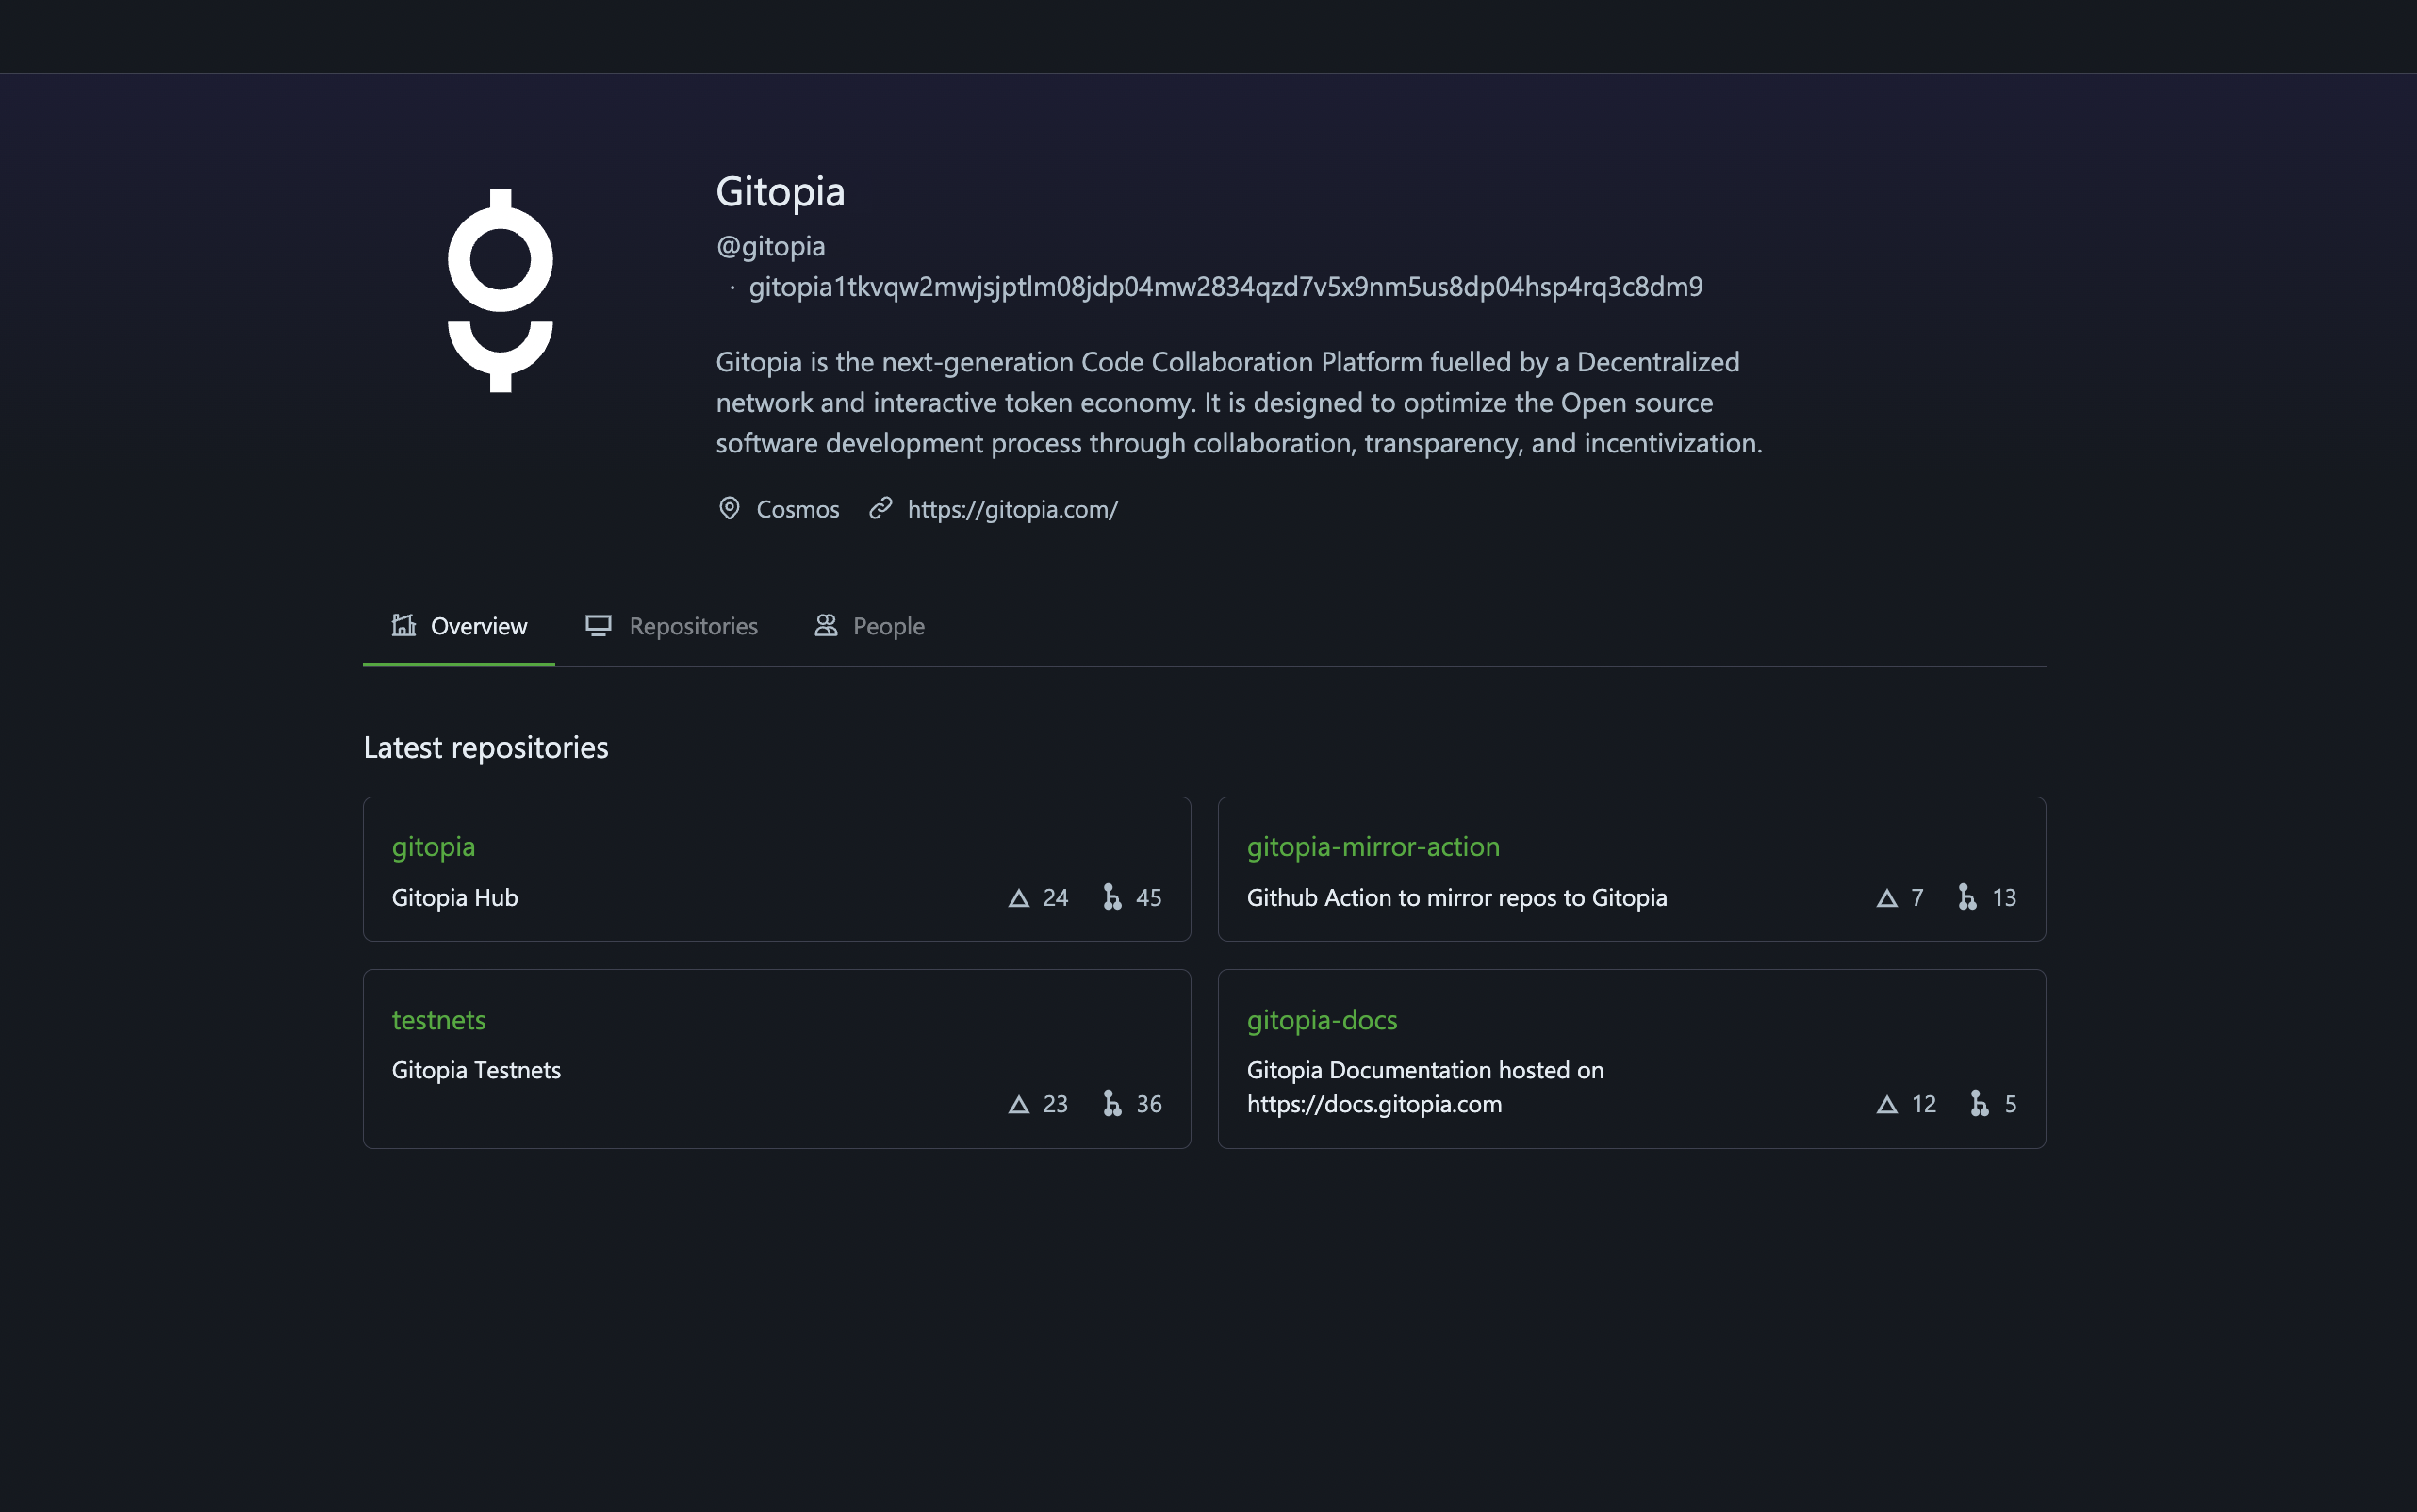2417x1512 pixels.
Task: Click the fork icon on gitopia-mirror-action card
Action: click(x=1967, y=897)
